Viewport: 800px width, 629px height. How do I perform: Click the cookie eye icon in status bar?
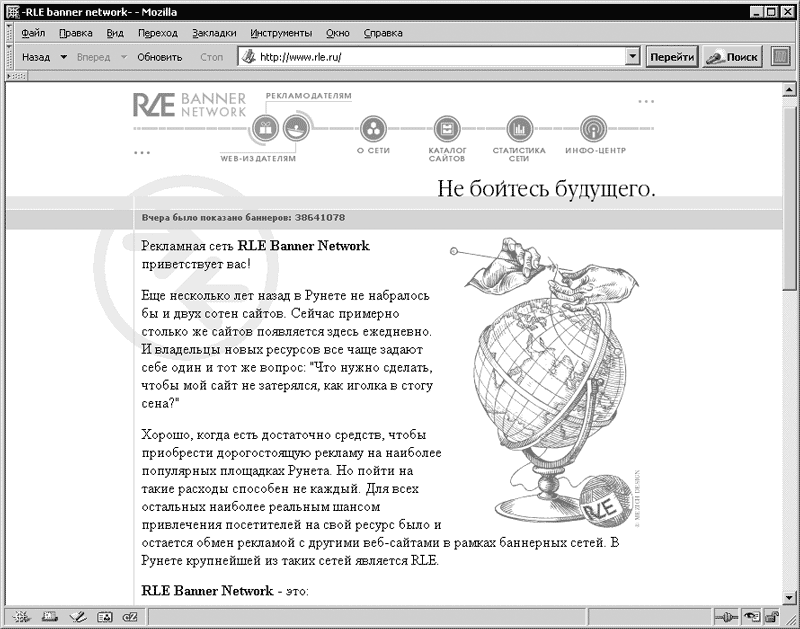pyautogui.click(x=751, y=617)
